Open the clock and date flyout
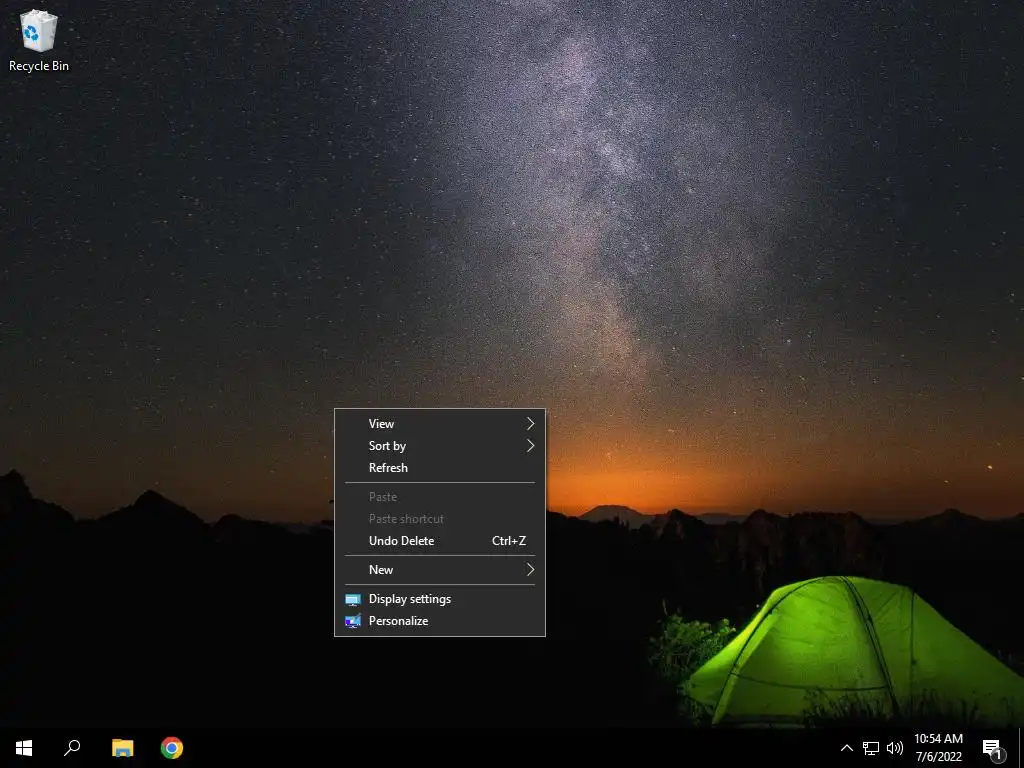The image size is (1024, 768). click(x=938, y=748)
